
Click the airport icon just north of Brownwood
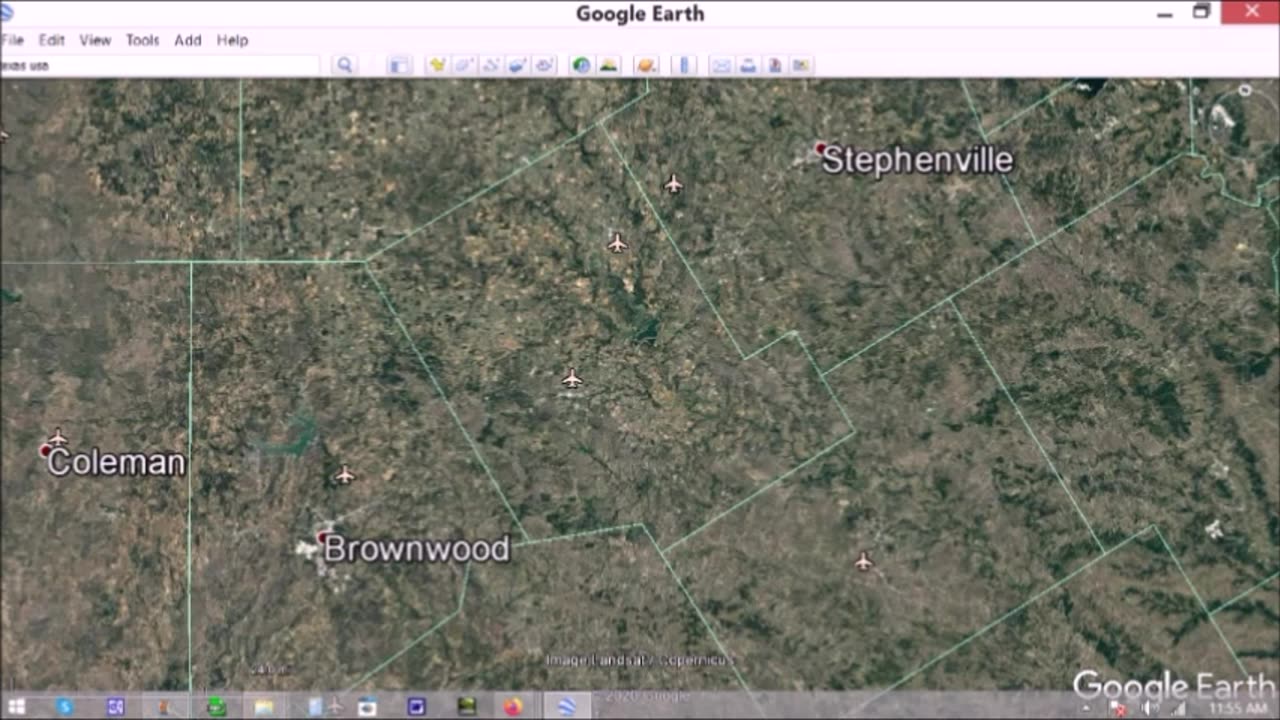(x=345, y=475)
